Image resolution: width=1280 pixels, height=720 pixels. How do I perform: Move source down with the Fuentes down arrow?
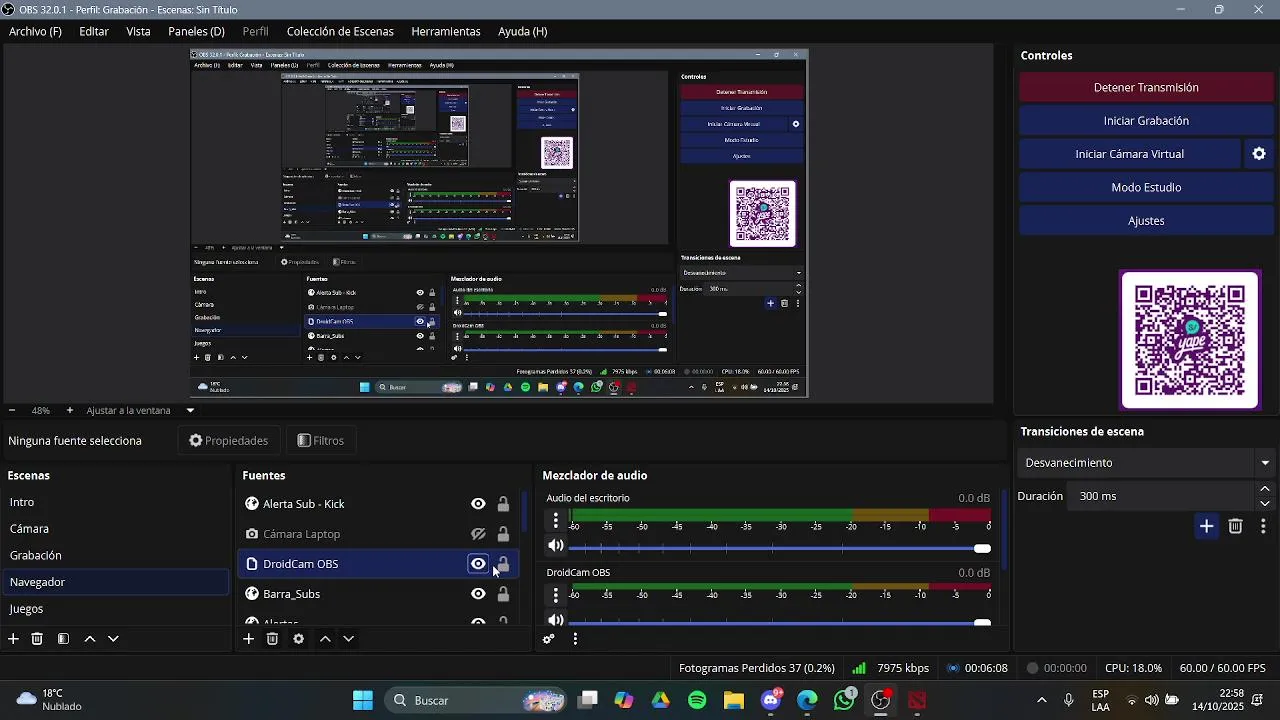(x=348, y=639)
